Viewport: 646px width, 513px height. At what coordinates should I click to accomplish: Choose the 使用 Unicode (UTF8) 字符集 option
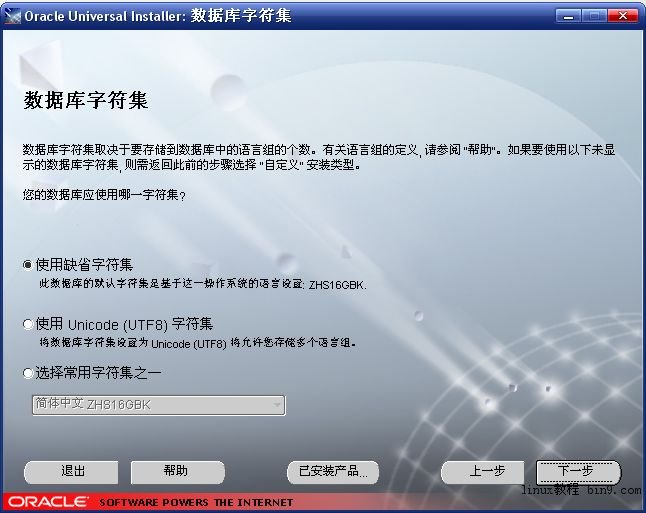[28, 324]
